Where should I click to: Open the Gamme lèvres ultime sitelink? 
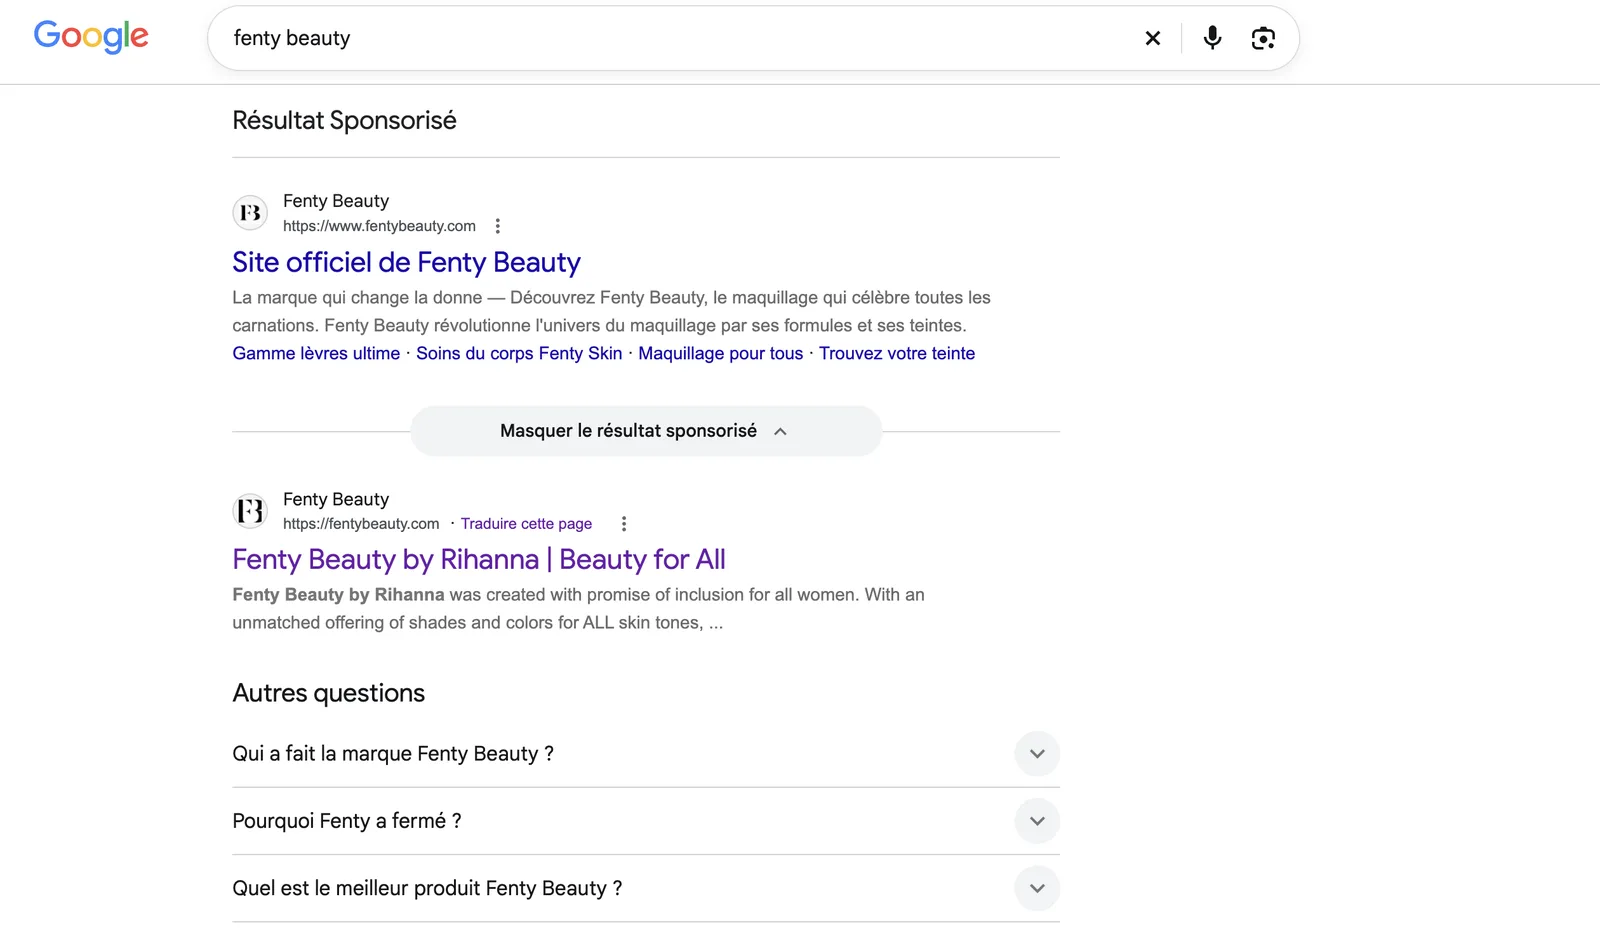pos(316,353)
